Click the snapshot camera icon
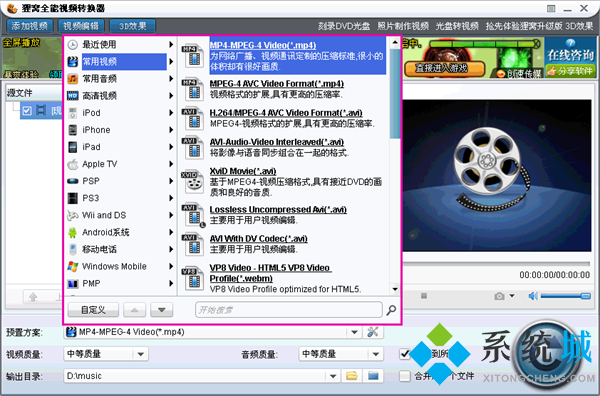 tap(499, 296)
